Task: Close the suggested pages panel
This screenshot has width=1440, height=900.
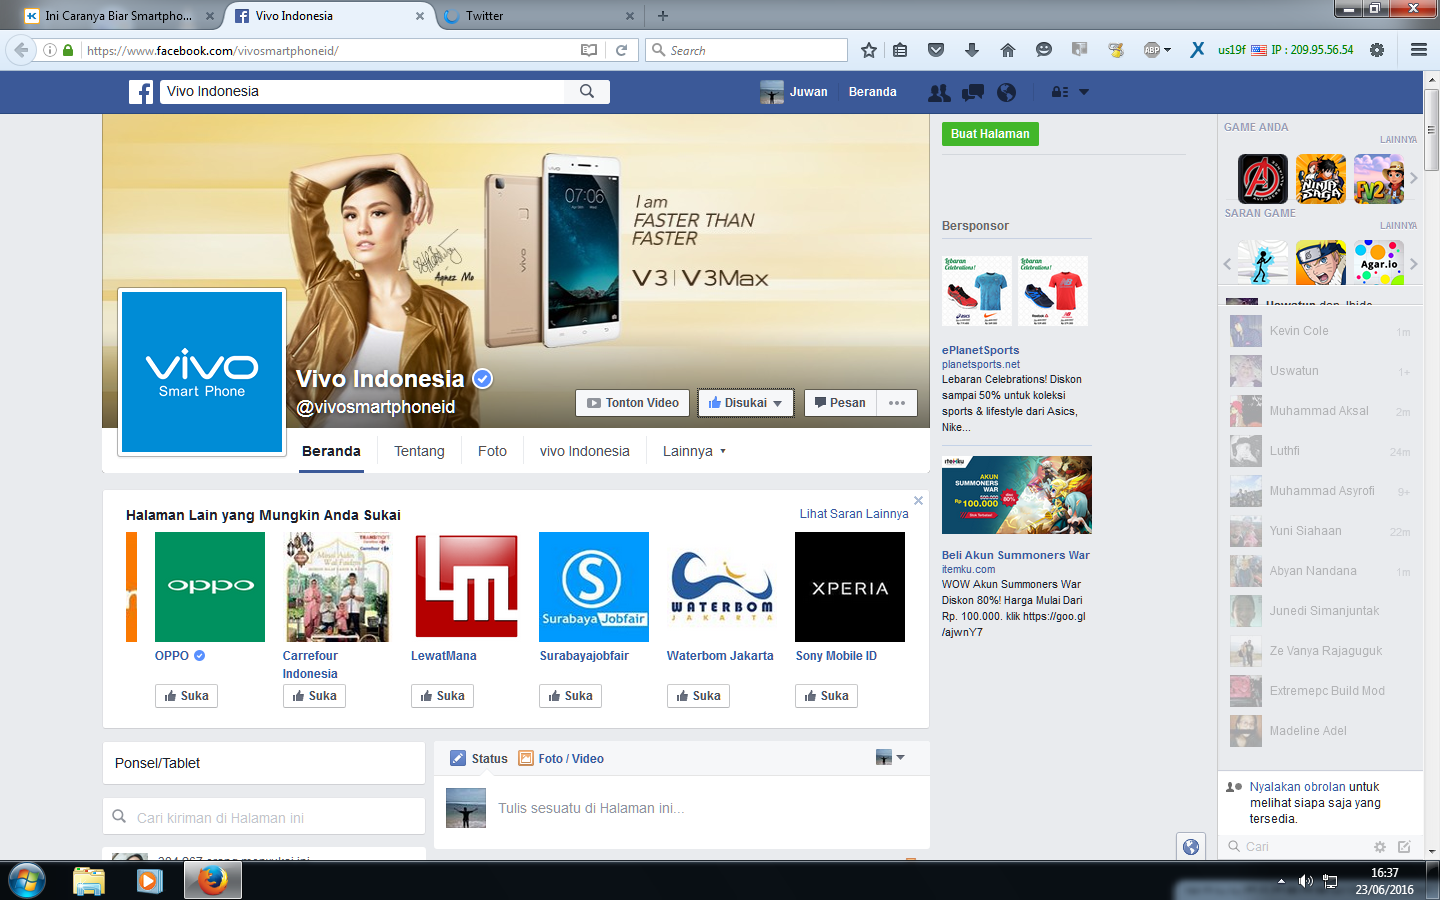Action: click(x=918, y=501)
